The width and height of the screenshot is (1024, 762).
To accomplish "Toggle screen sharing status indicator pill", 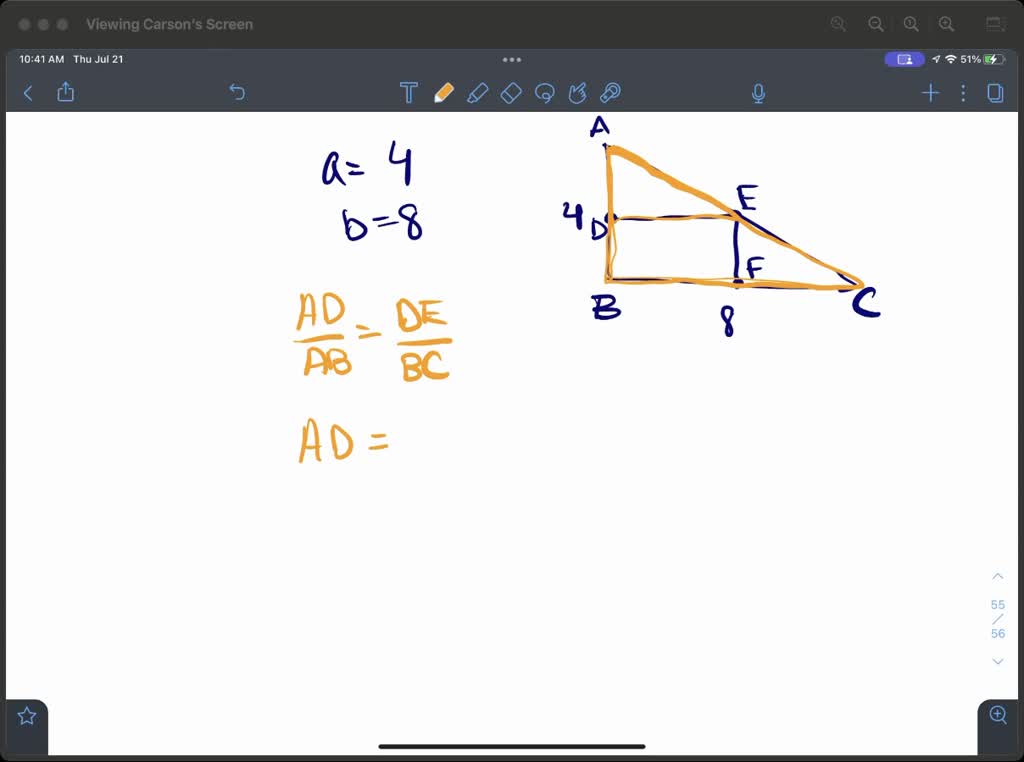I will (x=904, y=59).
